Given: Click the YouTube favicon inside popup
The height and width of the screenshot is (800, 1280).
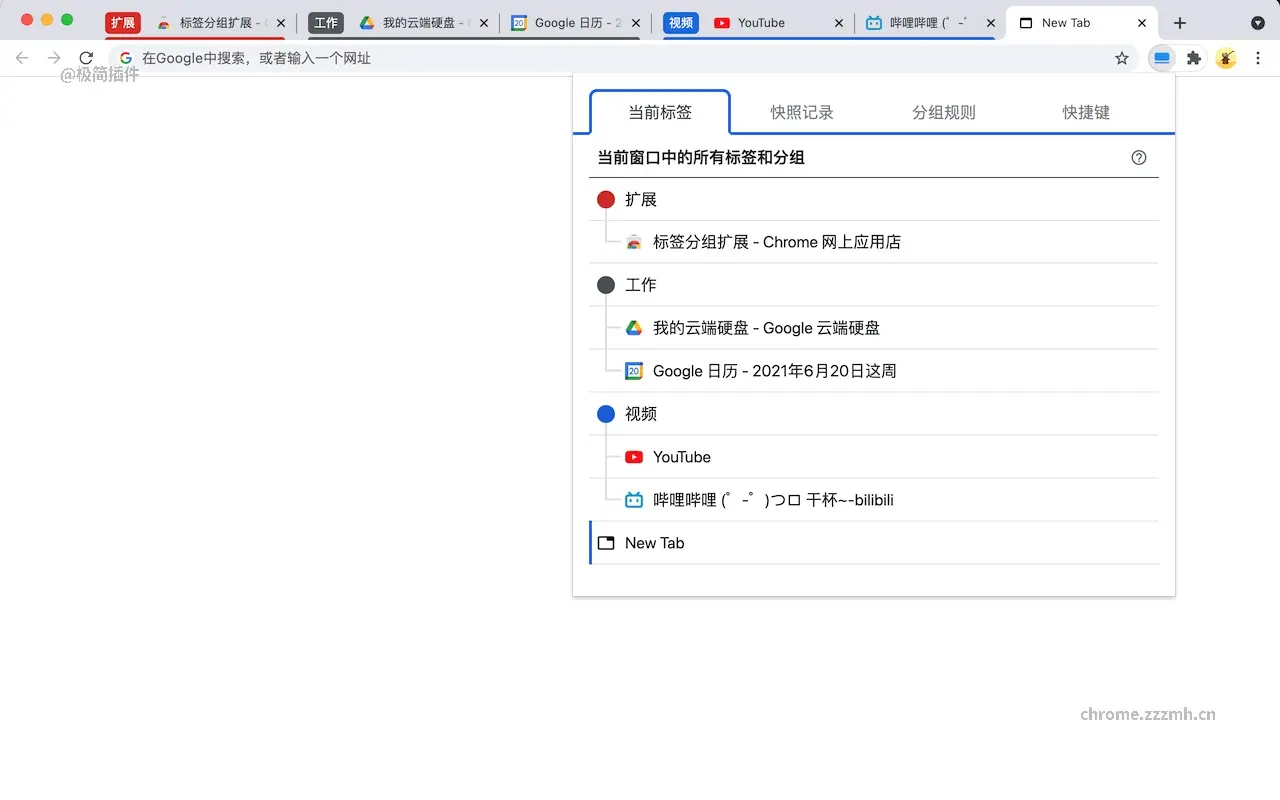Looking at the screenshot, I should click(x=633, y=457).
